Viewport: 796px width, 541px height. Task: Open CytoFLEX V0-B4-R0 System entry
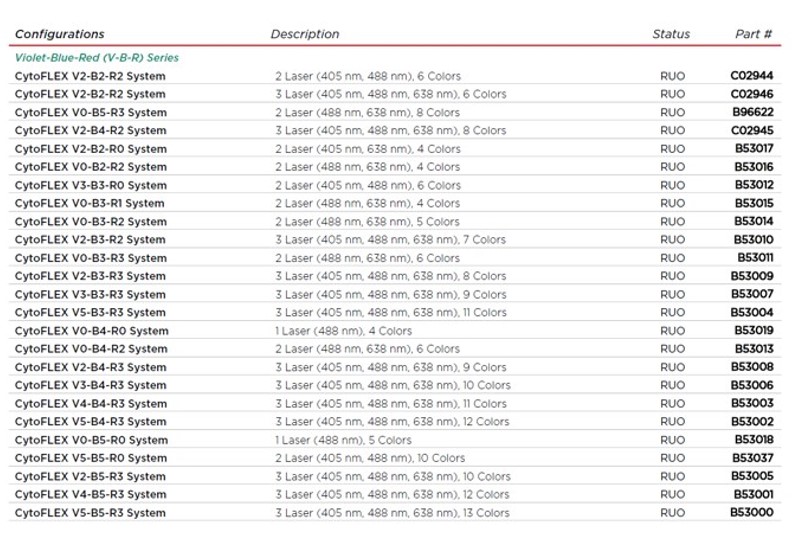coord(91,331)
